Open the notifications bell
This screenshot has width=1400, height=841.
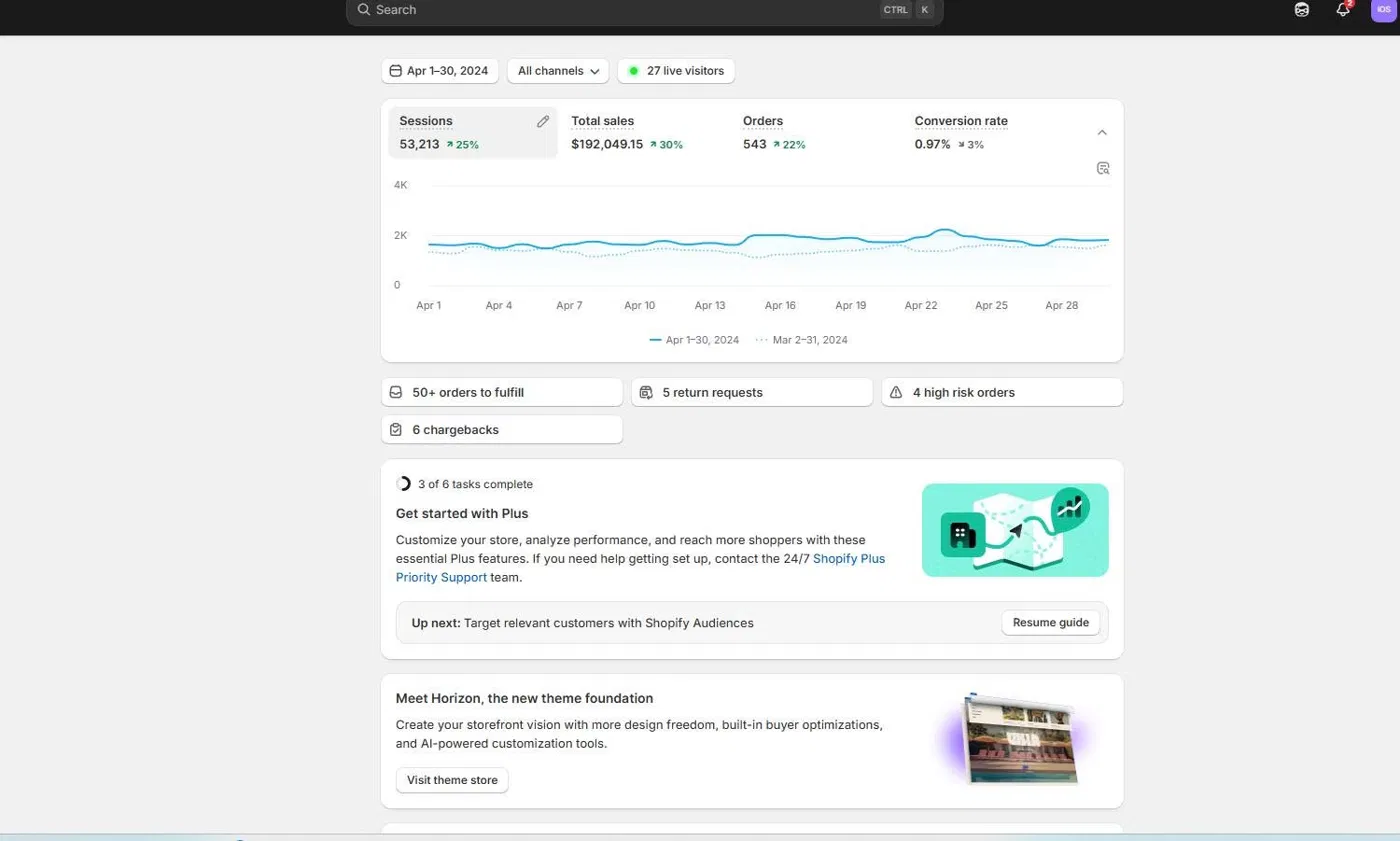(1343, 9)
